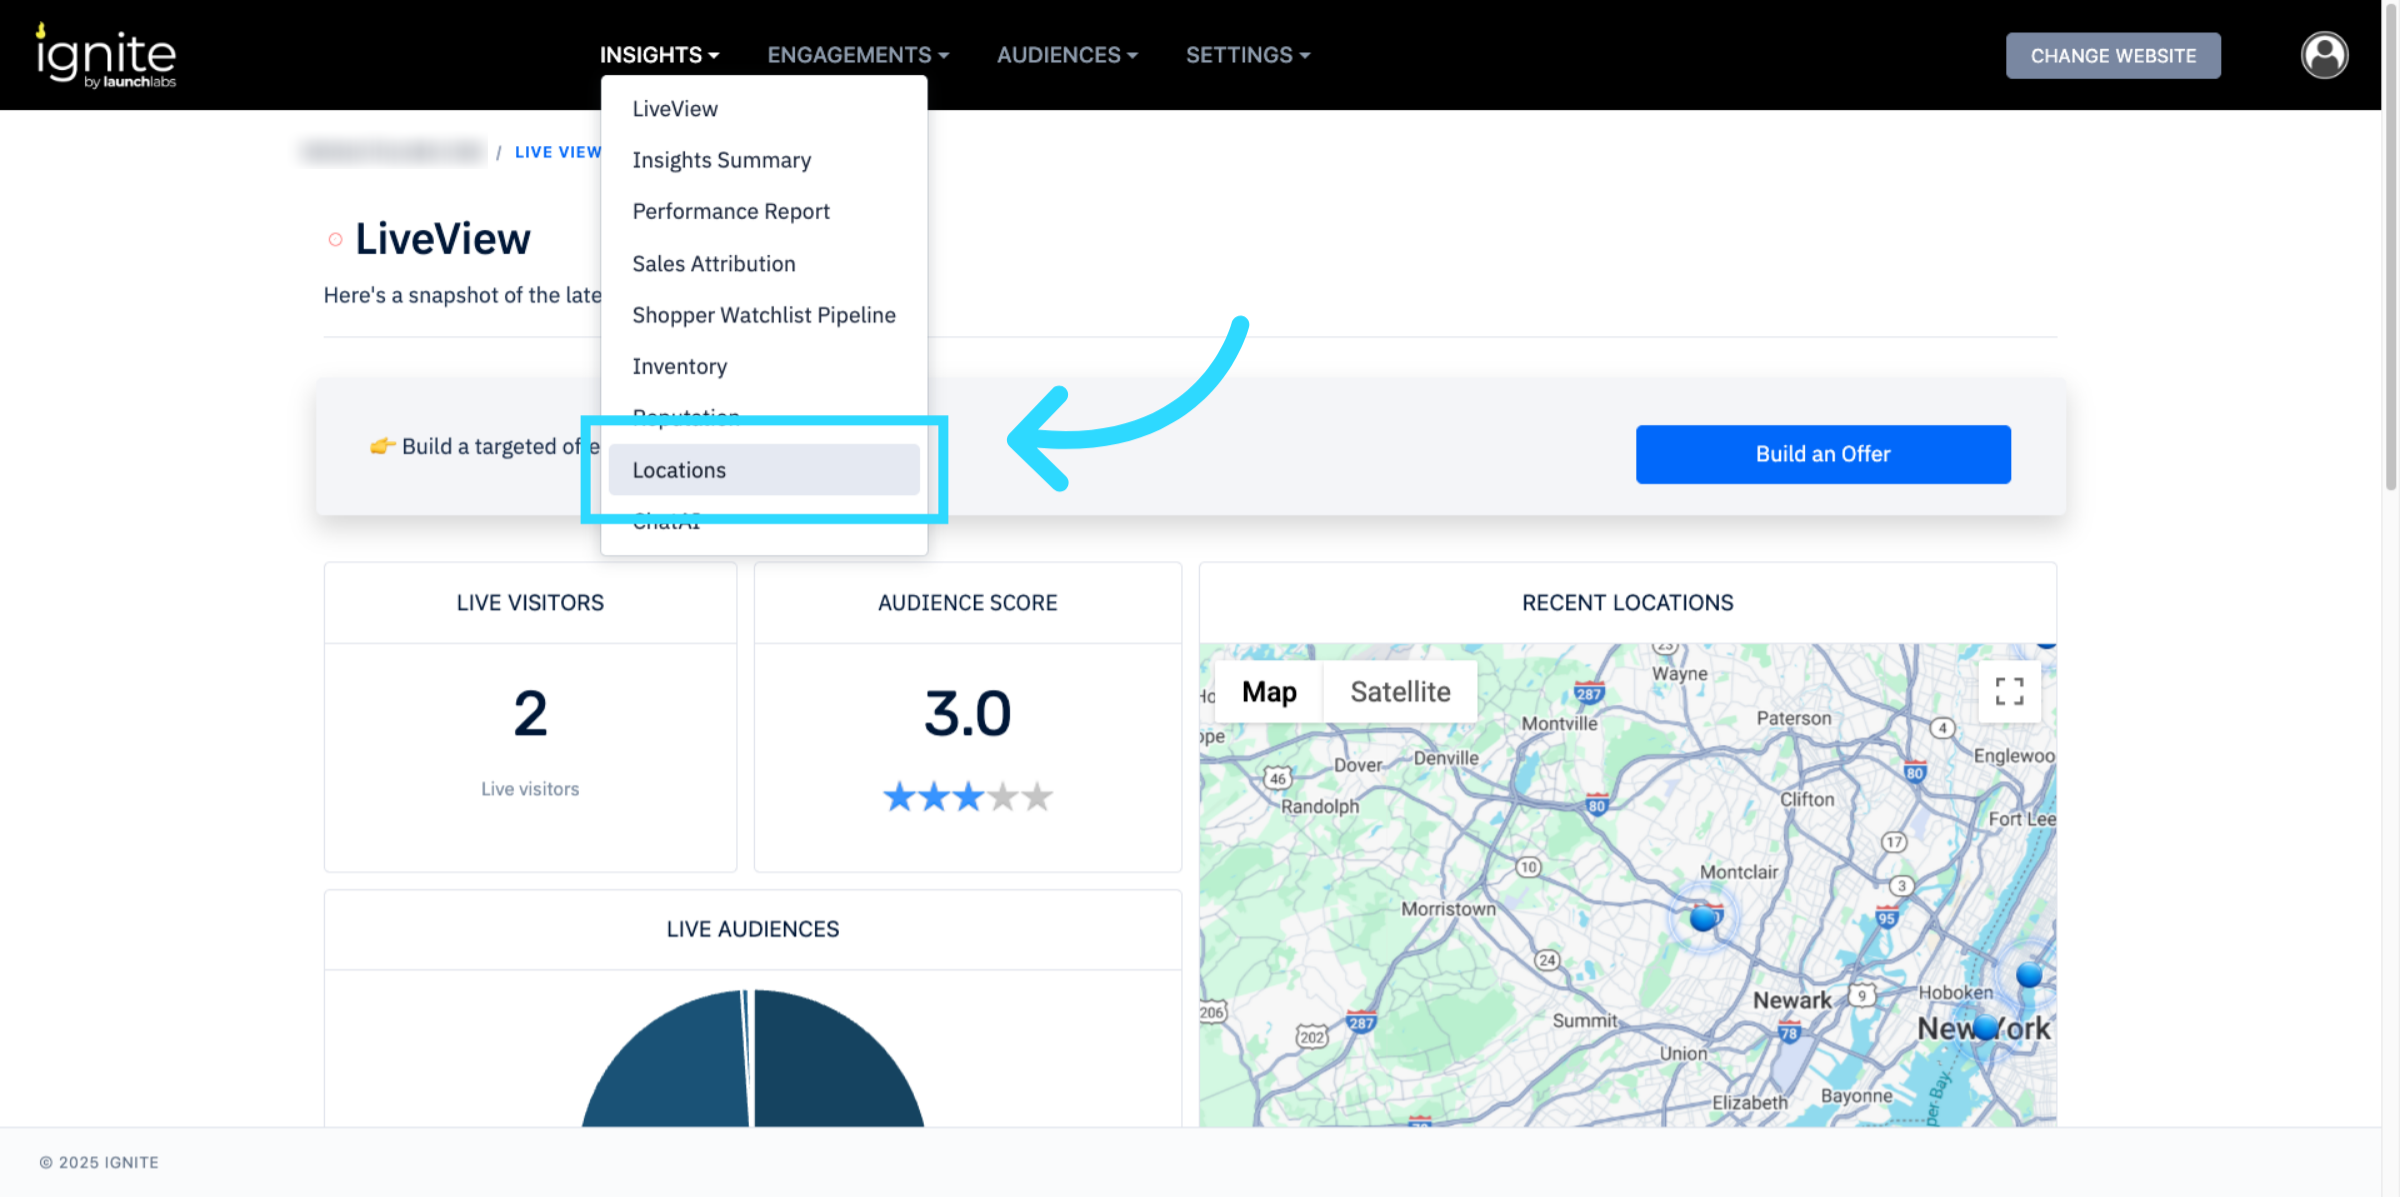
Task: Open the SETTINGS dropdown
Action: coord(1247,55)
